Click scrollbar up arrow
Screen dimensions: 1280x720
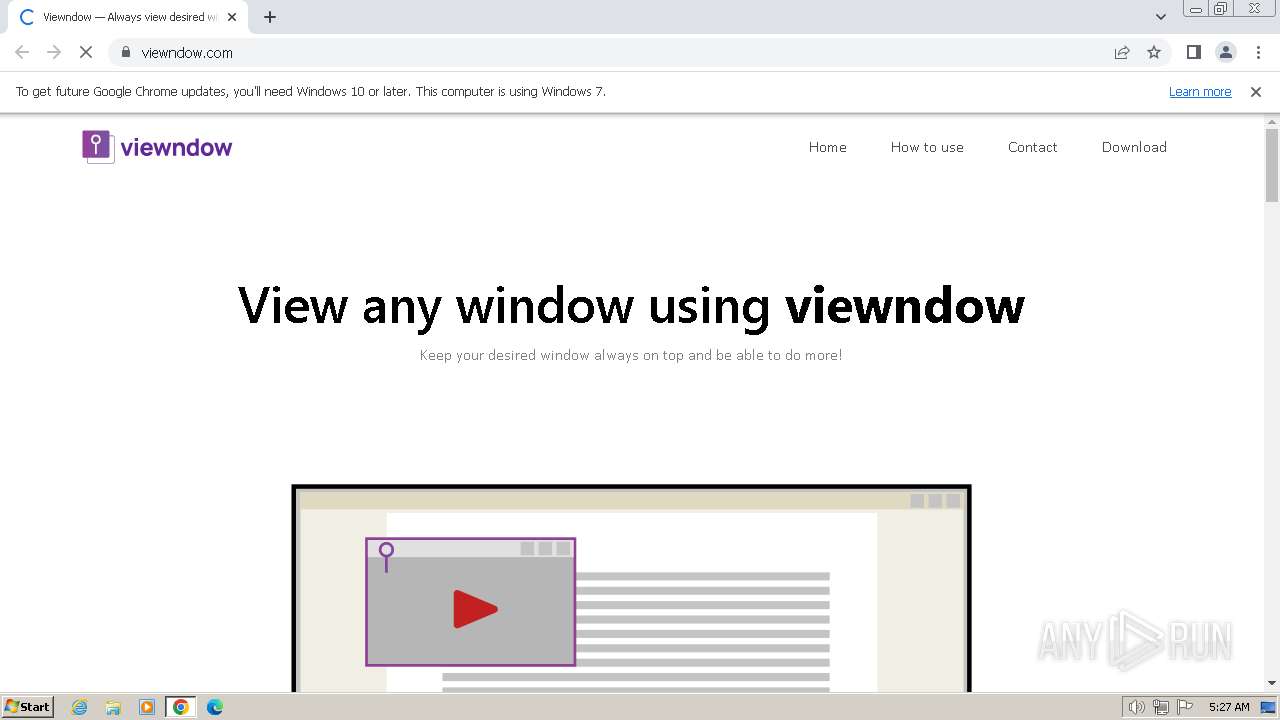tap(1272, 122)
